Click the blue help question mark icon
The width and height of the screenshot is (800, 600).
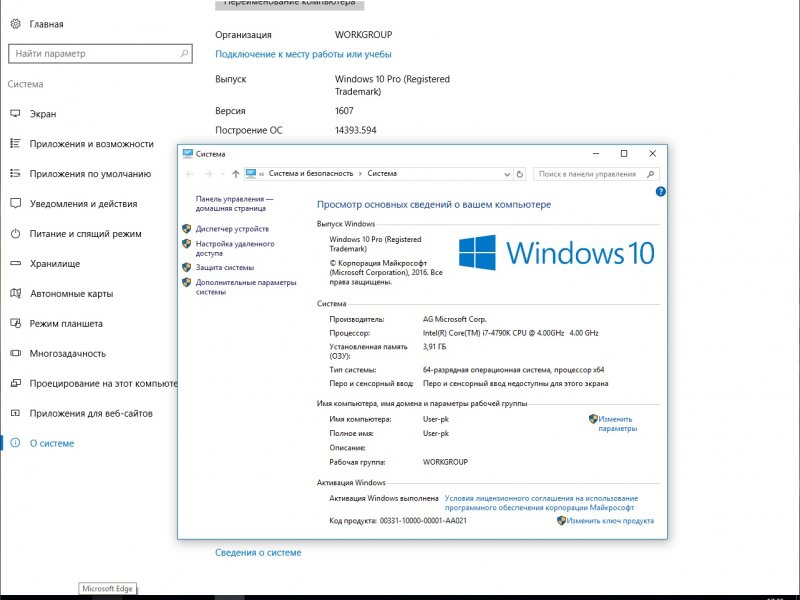(660, 192)
